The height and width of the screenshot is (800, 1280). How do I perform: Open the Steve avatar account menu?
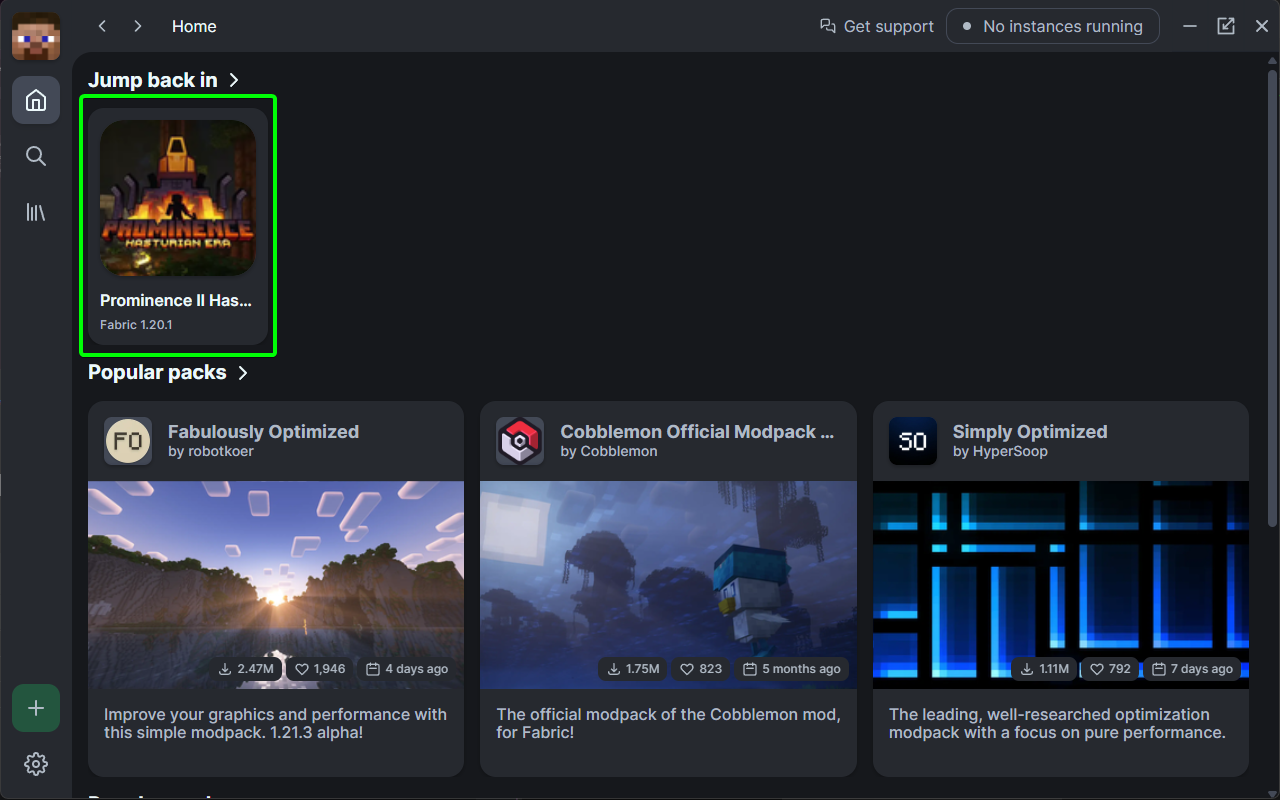pos(36,36)
